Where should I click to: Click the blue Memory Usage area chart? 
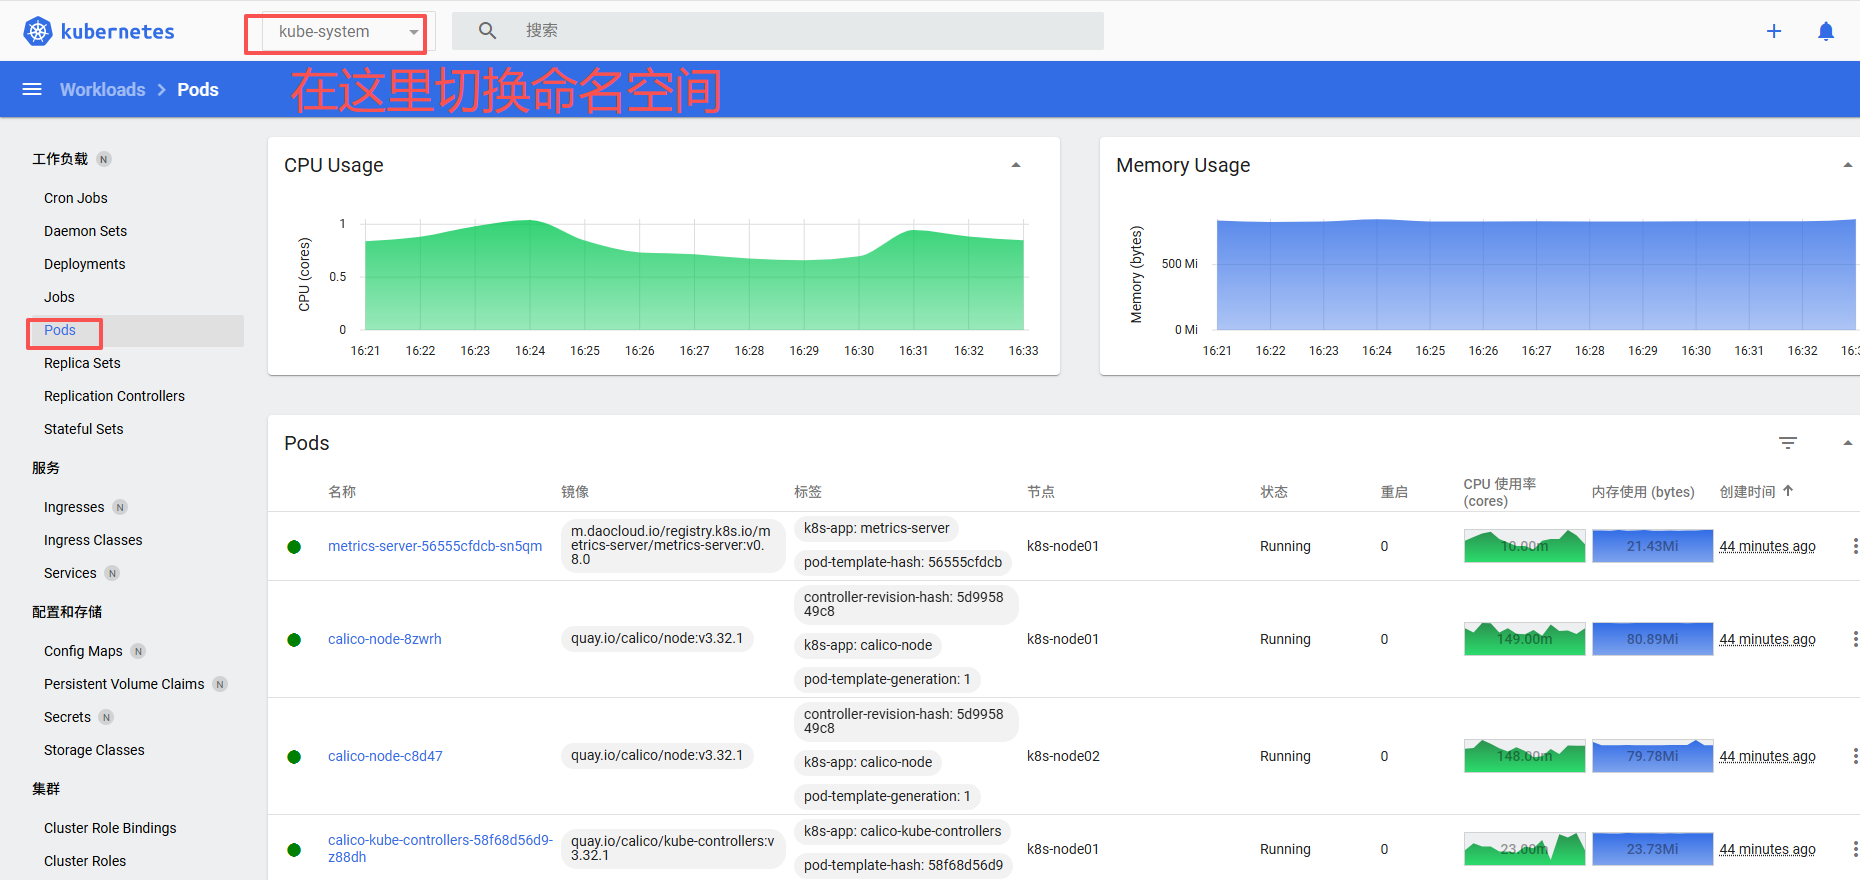coord(1536,275)
